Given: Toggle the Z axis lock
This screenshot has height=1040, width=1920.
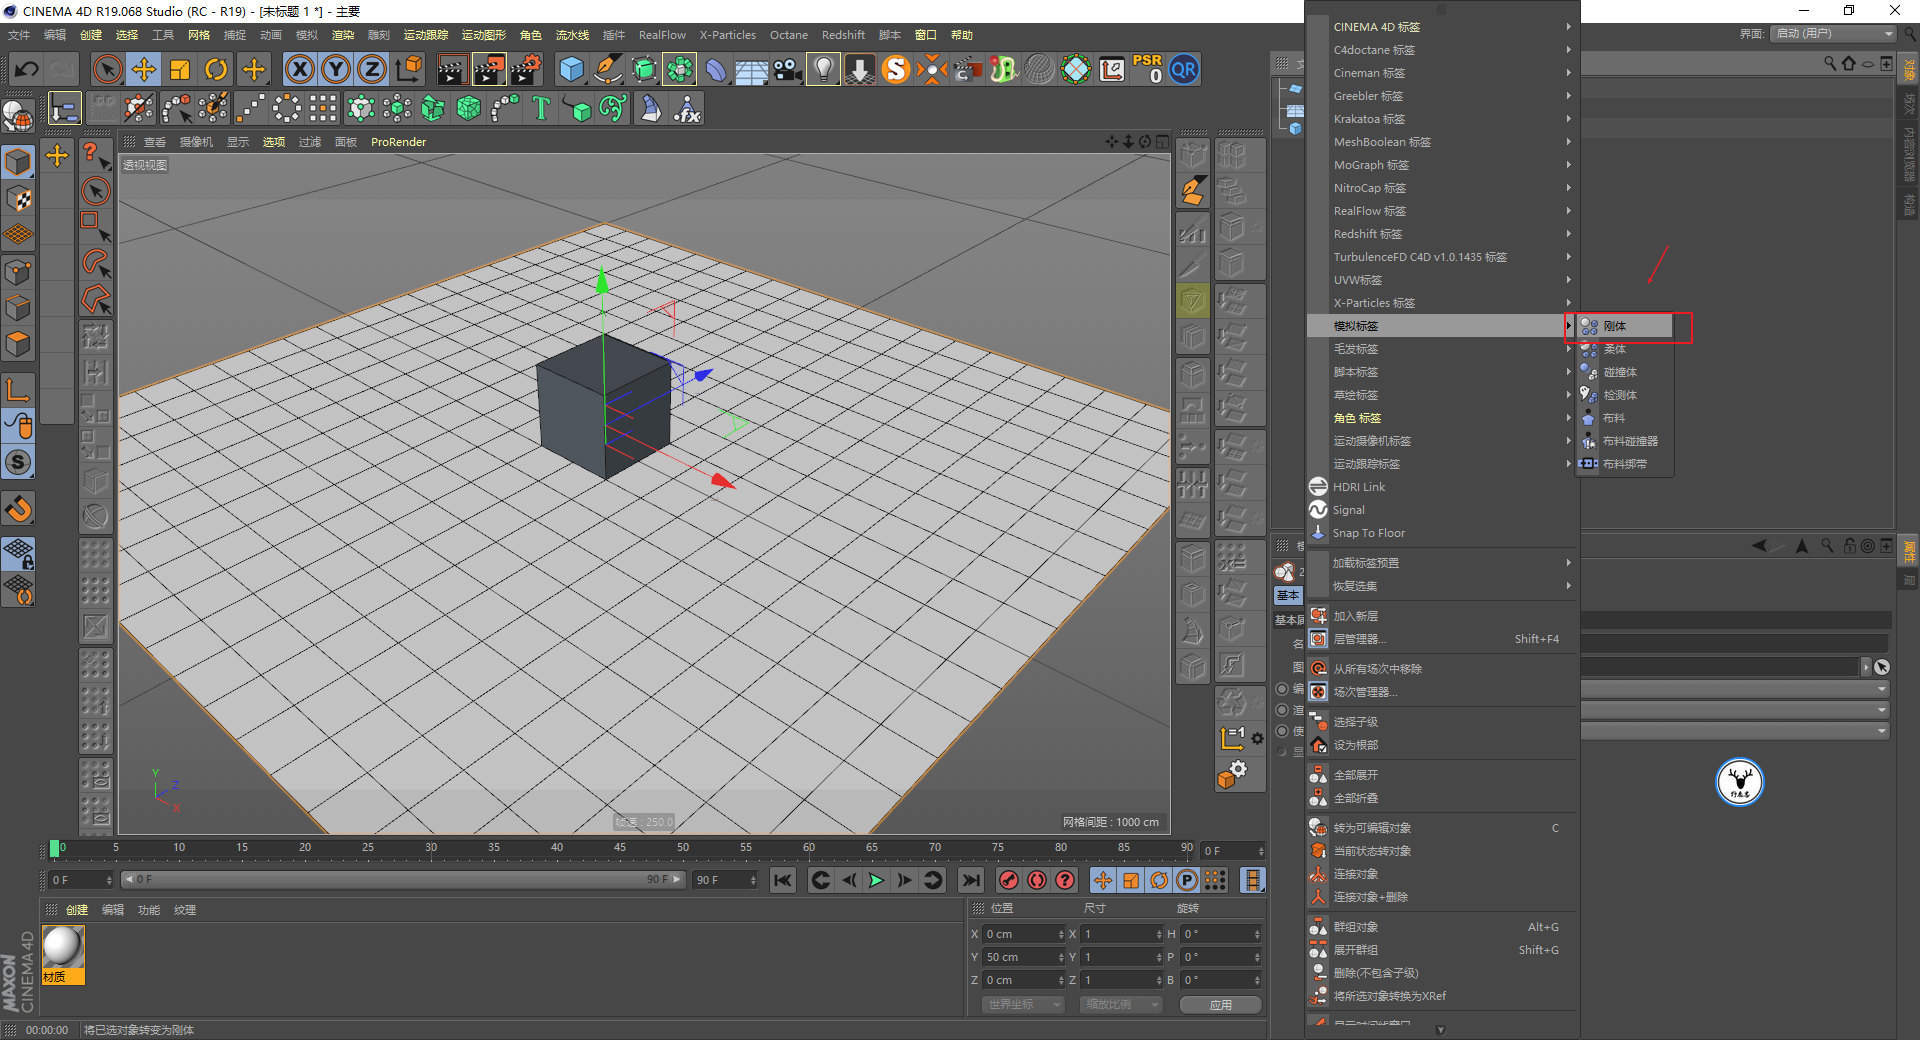Looking at the screenshot, I should point(372,69).
